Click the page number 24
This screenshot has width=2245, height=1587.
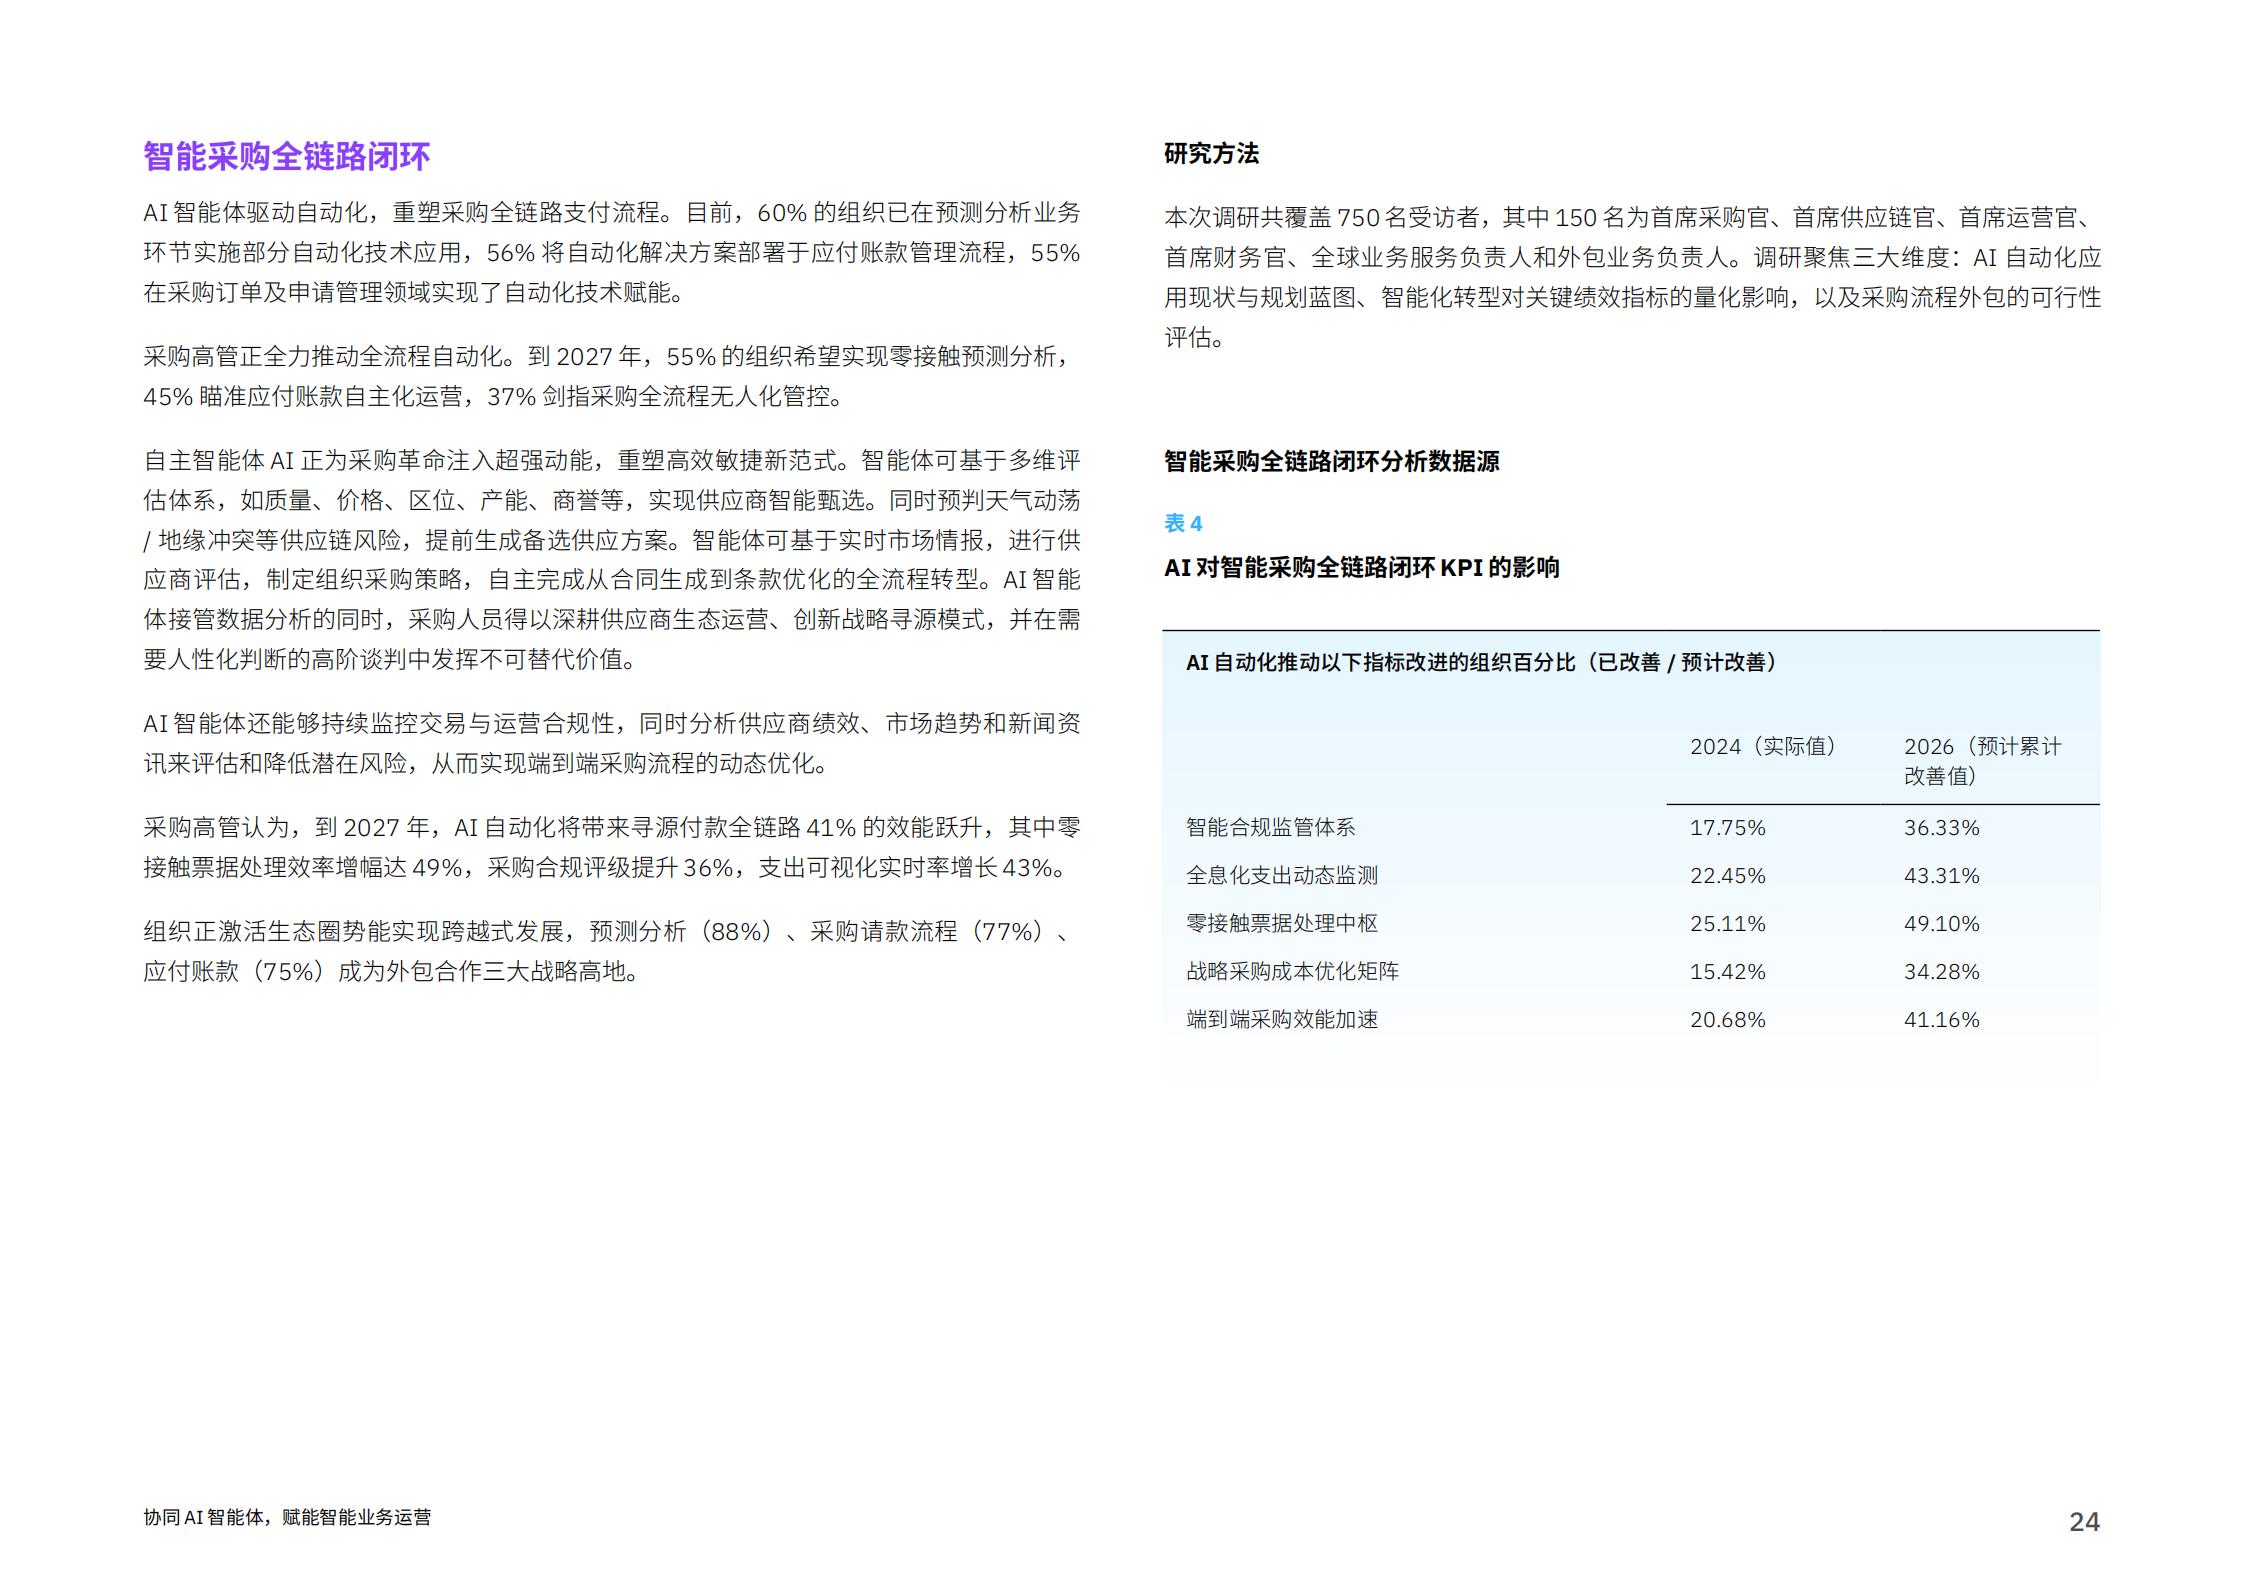[2084, 1522]
